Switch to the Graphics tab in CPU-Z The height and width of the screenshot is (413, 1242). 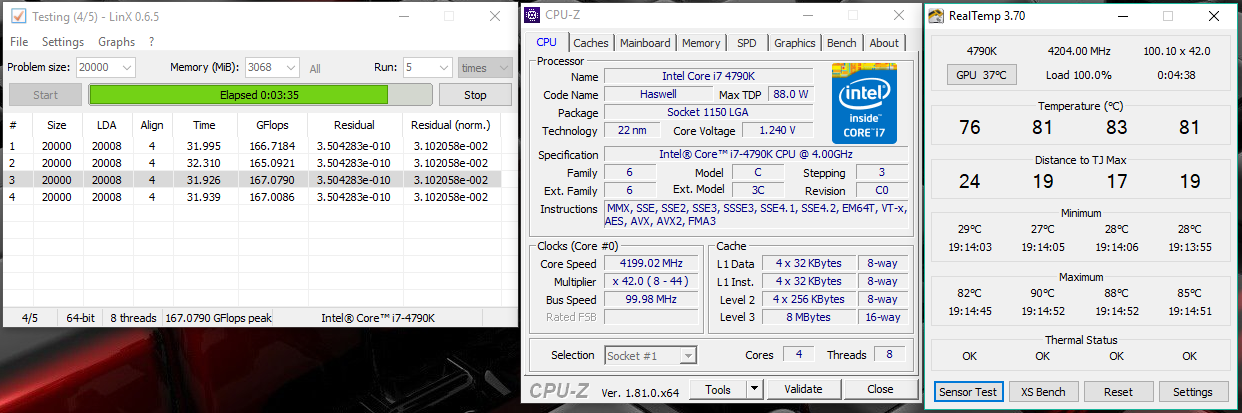(x=795, y=43)
